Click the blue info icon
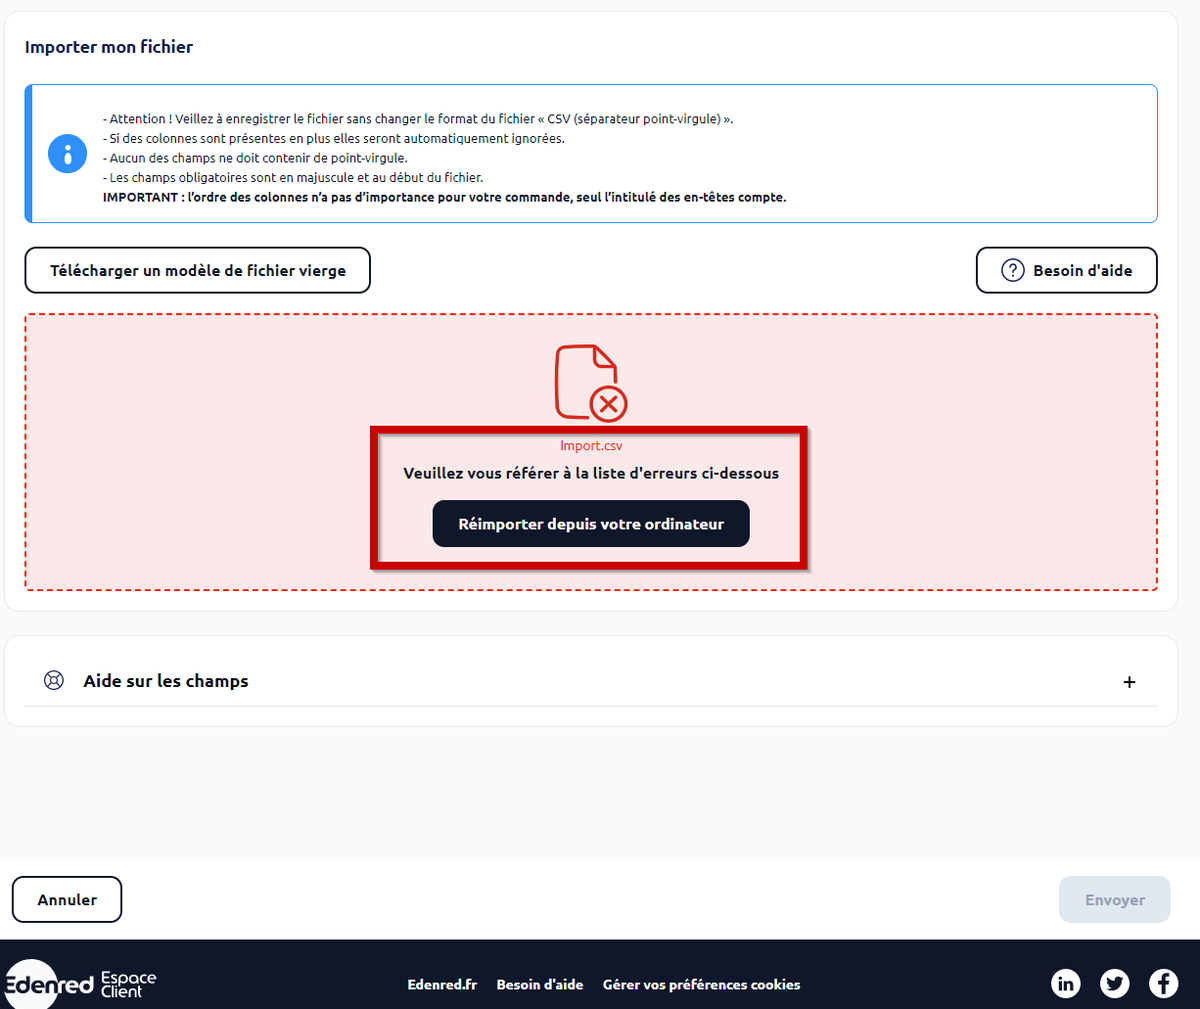This screenshot has height=1009, width=1200. pyautogui.click(x=67, y=154)
